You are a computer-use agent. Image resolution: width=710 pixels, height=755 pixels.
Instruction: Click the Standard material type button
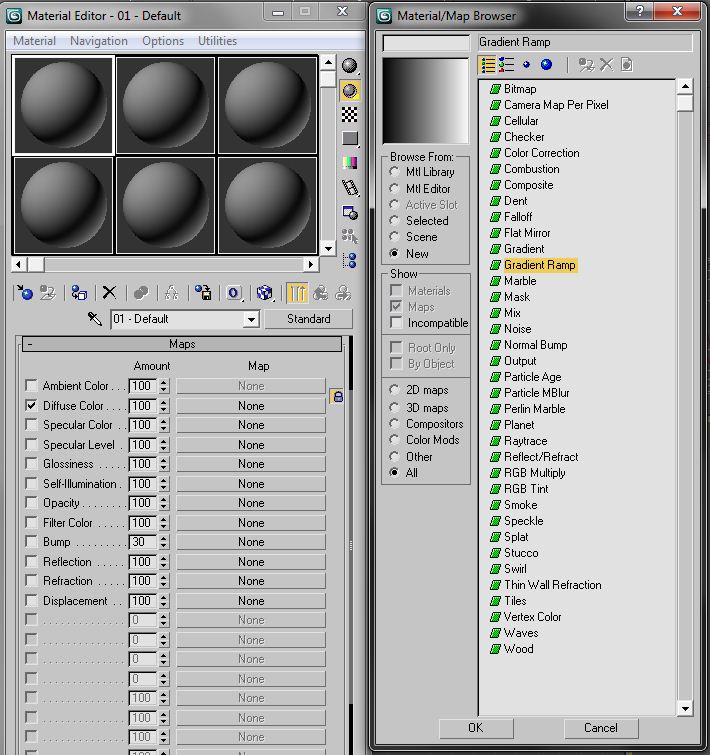(308, 319)
